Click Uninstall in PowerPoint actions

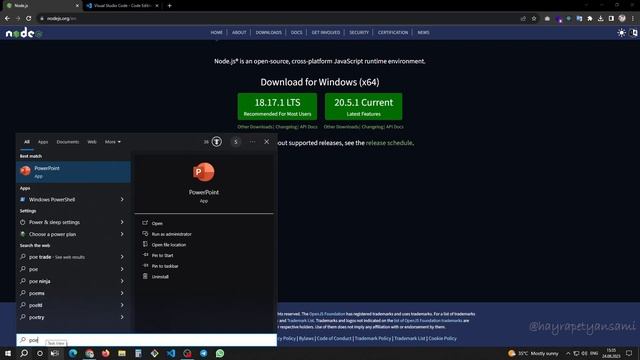click(x=160, y=276)
